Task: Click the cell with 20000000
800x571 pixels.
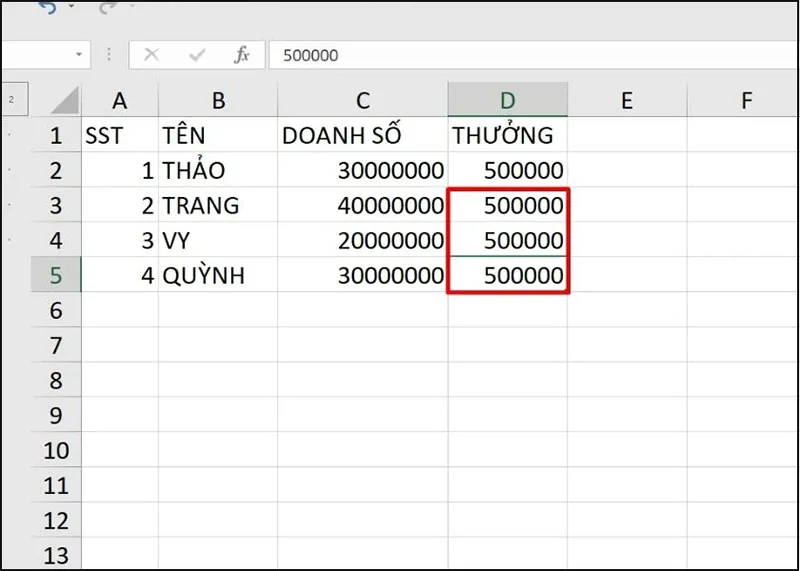Action: pos(363,240)
